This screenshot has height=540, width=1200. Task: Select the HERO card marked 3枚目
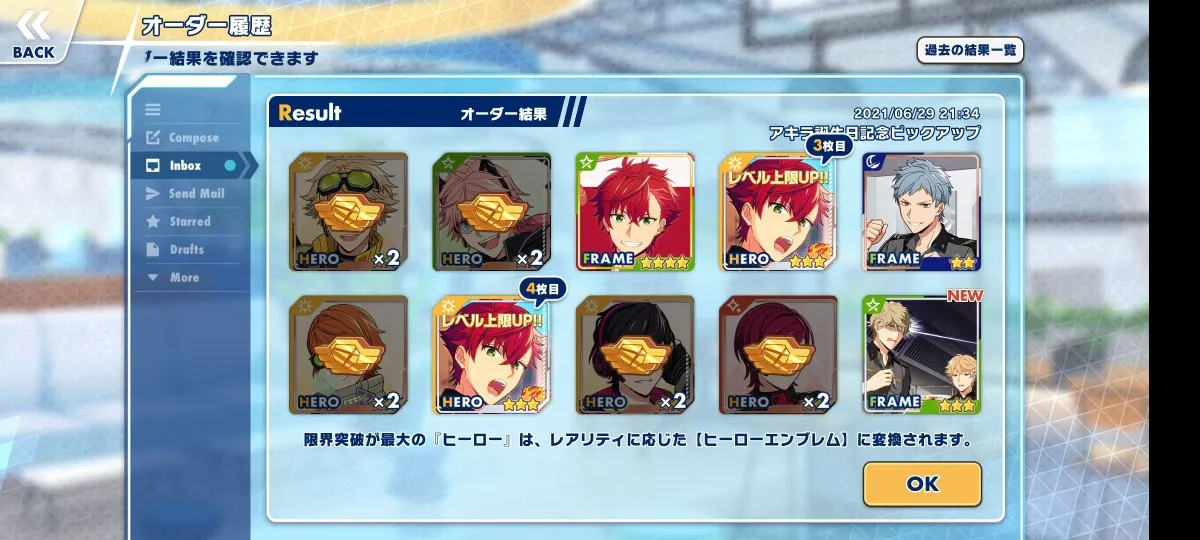tap(779, 212)
